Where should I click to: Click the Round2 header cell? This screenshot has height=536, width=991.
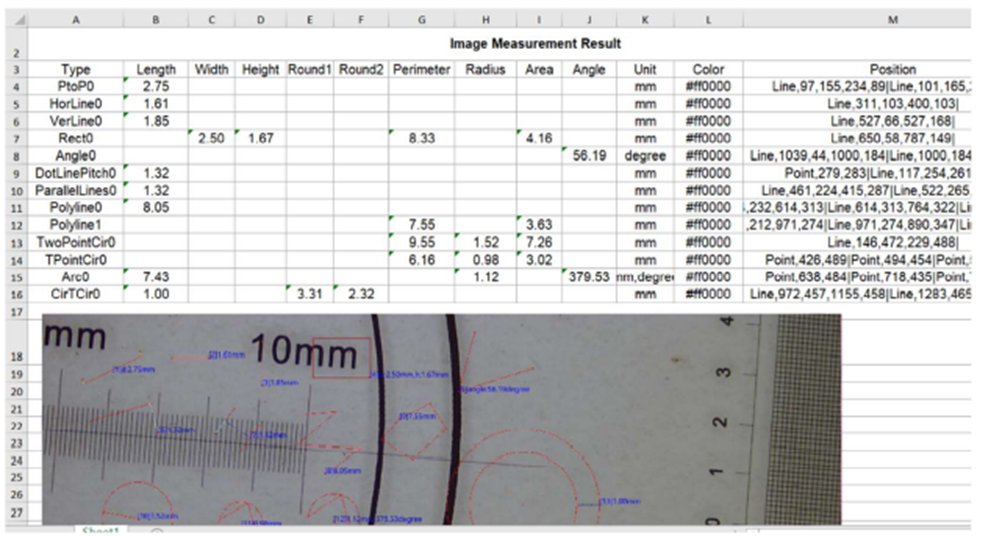[x=361, y=70]
